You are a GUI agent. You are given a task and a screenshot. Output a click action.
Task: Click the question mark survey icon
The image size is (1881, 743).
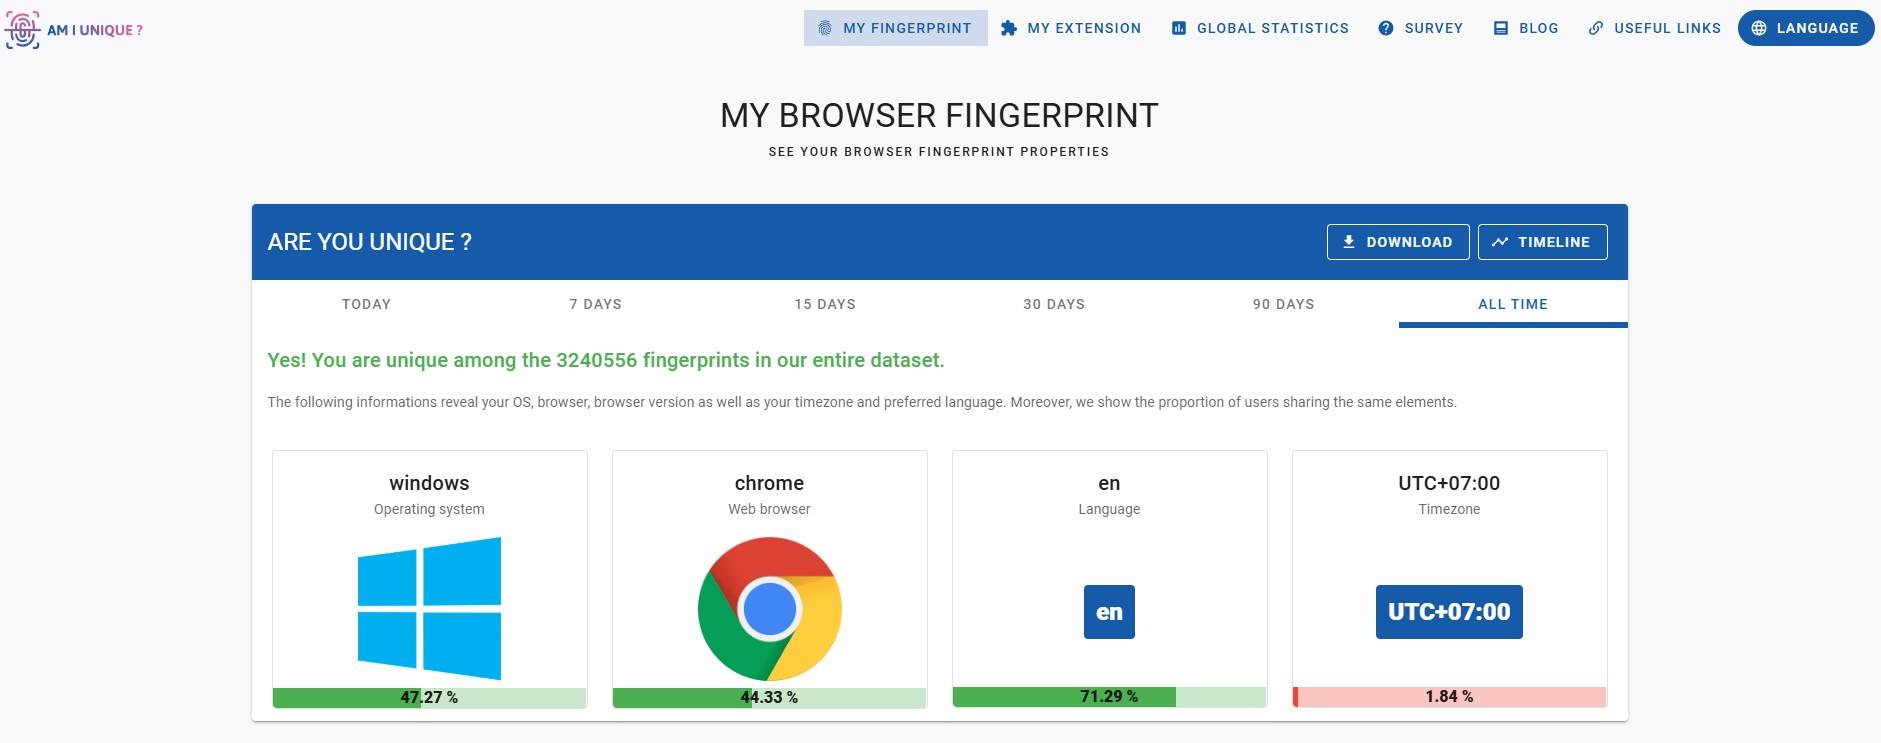(1386, 28)
